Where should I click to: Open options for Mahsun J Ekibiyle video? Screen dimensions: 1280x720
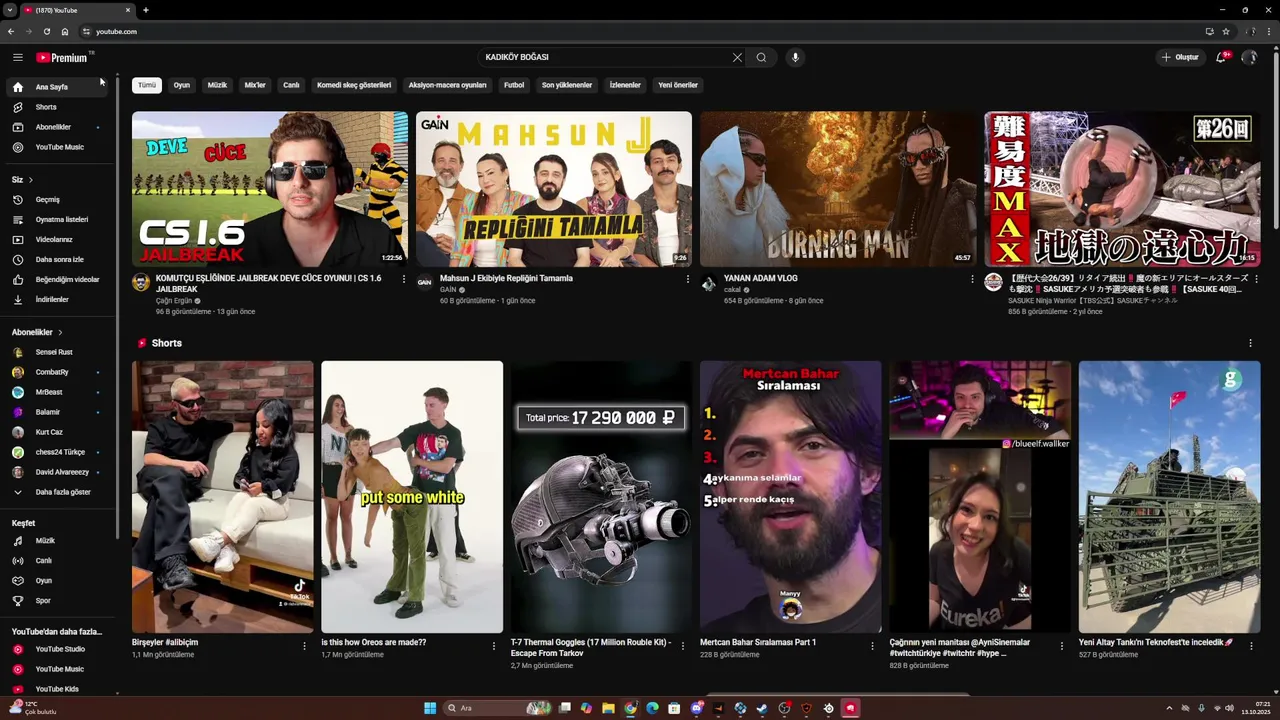[x=687, y=279]
